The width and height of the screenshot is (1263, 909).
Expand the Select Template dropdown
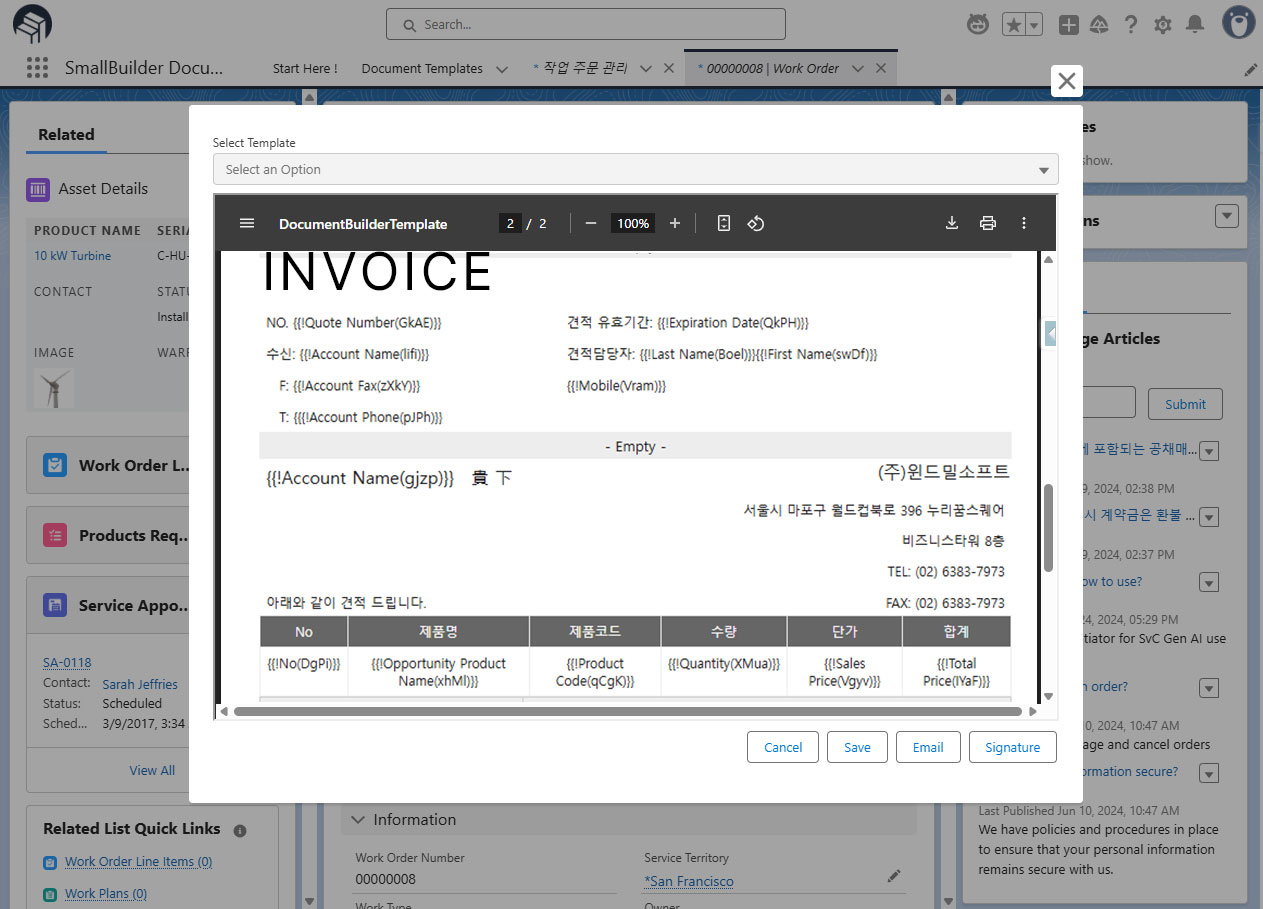point(635,170)
